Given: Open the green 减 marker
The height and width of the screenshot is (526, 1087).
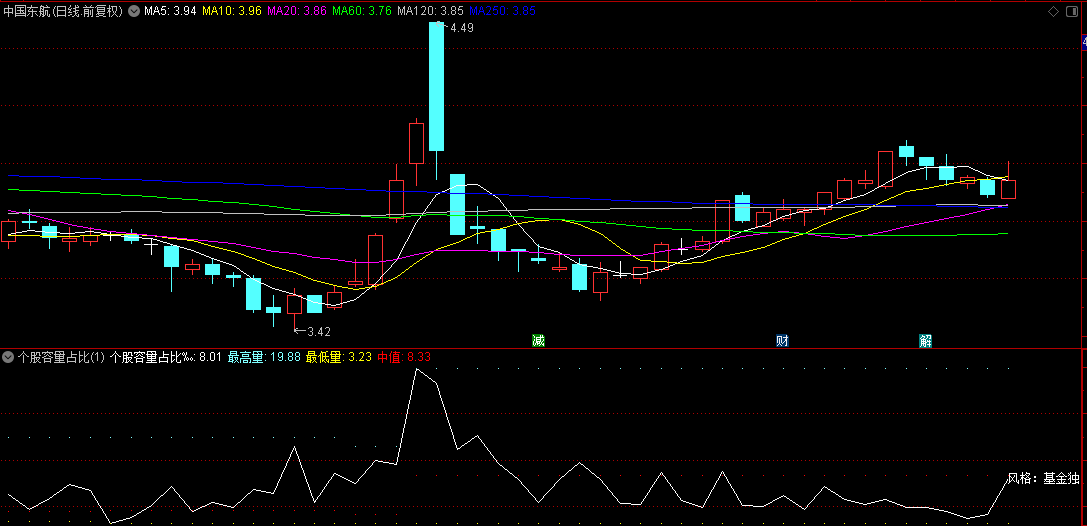Looking at the screenshot, I should click(x=538, y=340).
